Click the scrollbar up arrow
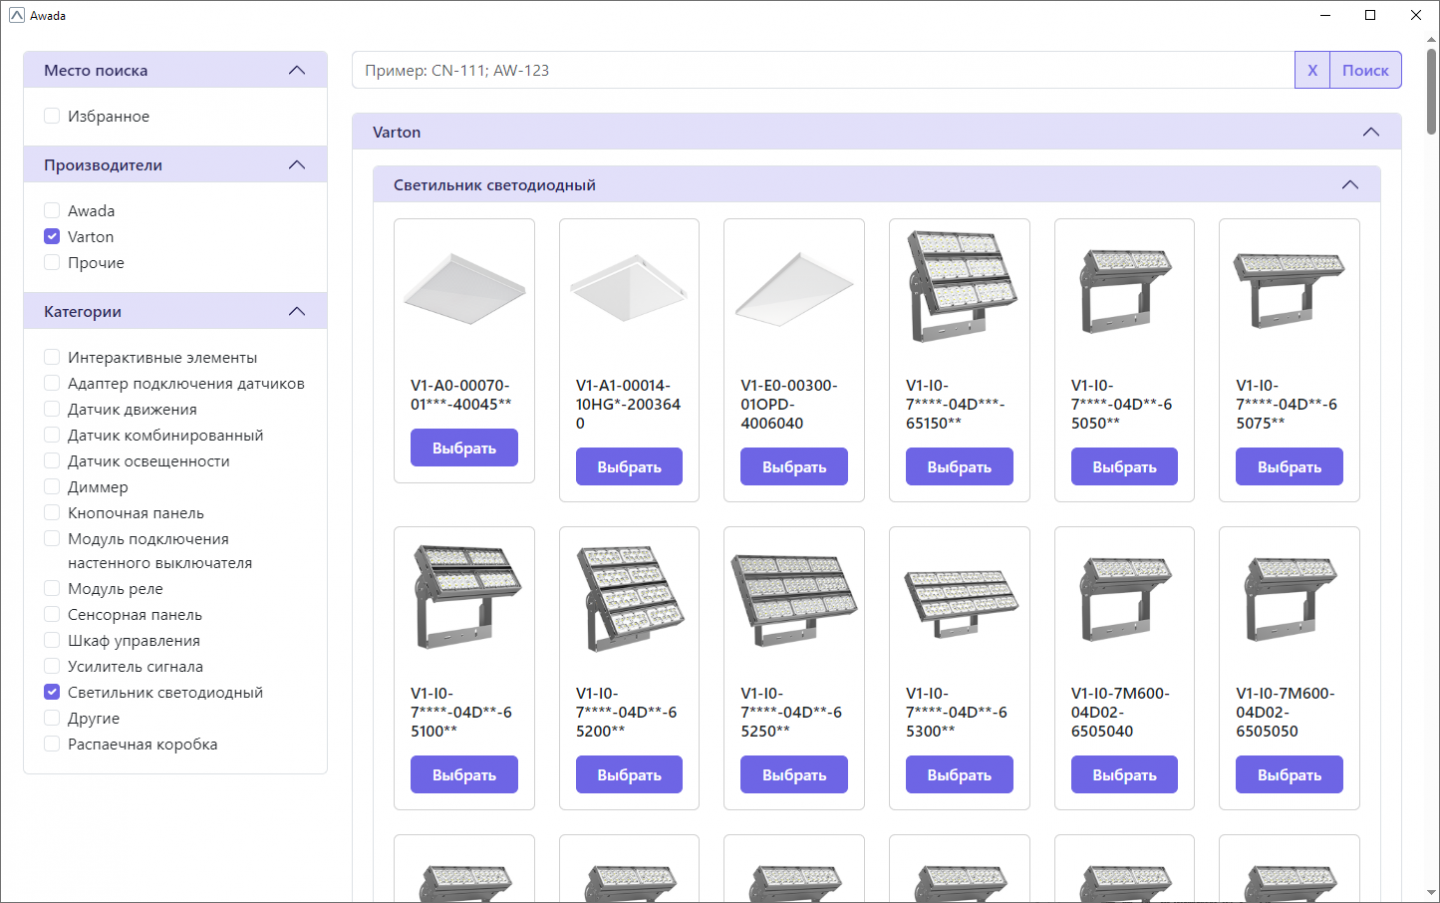The width and height of the screenshot is (1440, 903). [1431, 40]
